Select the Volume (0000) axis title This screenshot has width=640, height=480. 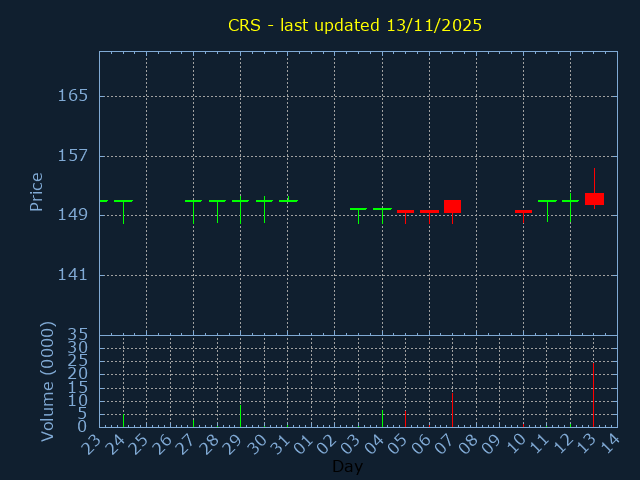47,381
